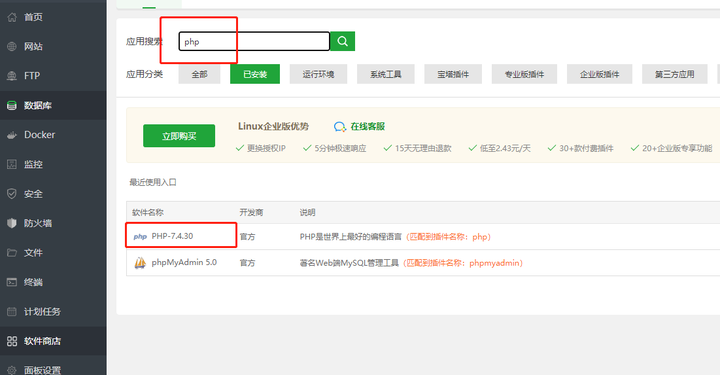720x375 pixels.
Task: Click the green magnifier search button
Action: click(x=343, y=41)
